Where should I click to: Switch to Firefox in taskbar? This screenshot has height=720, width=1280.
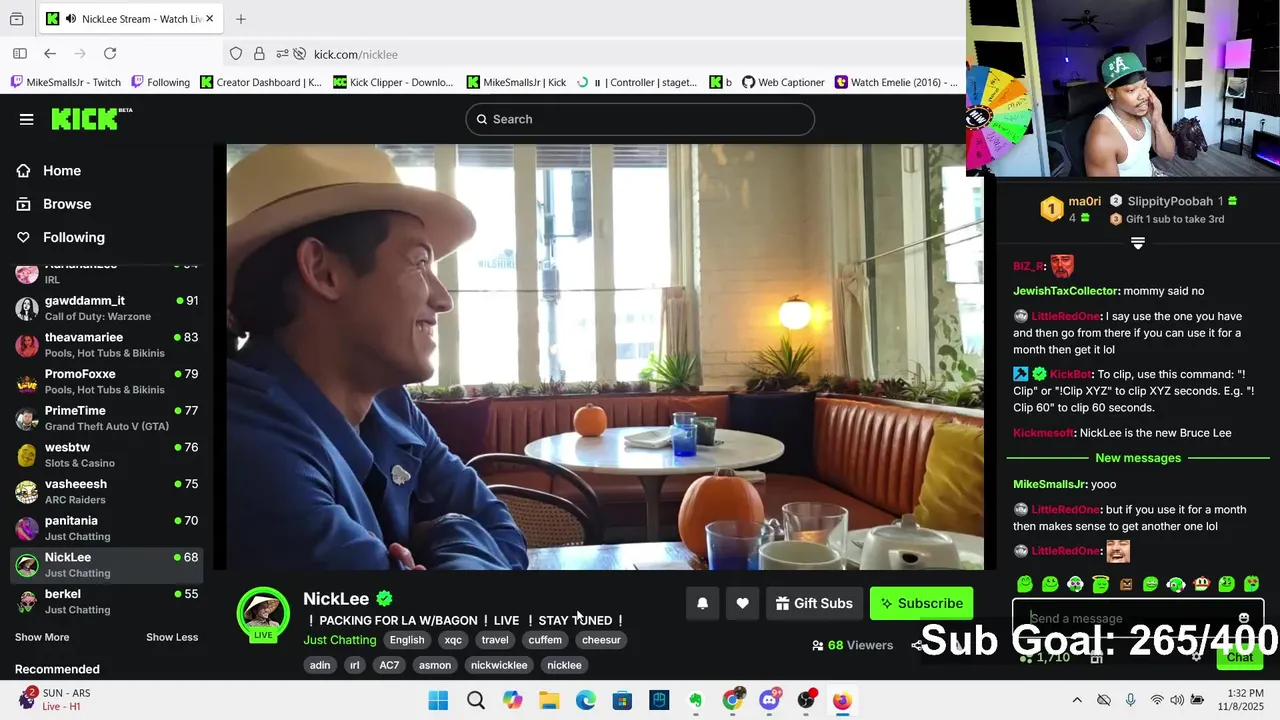(x=842, y=700)
